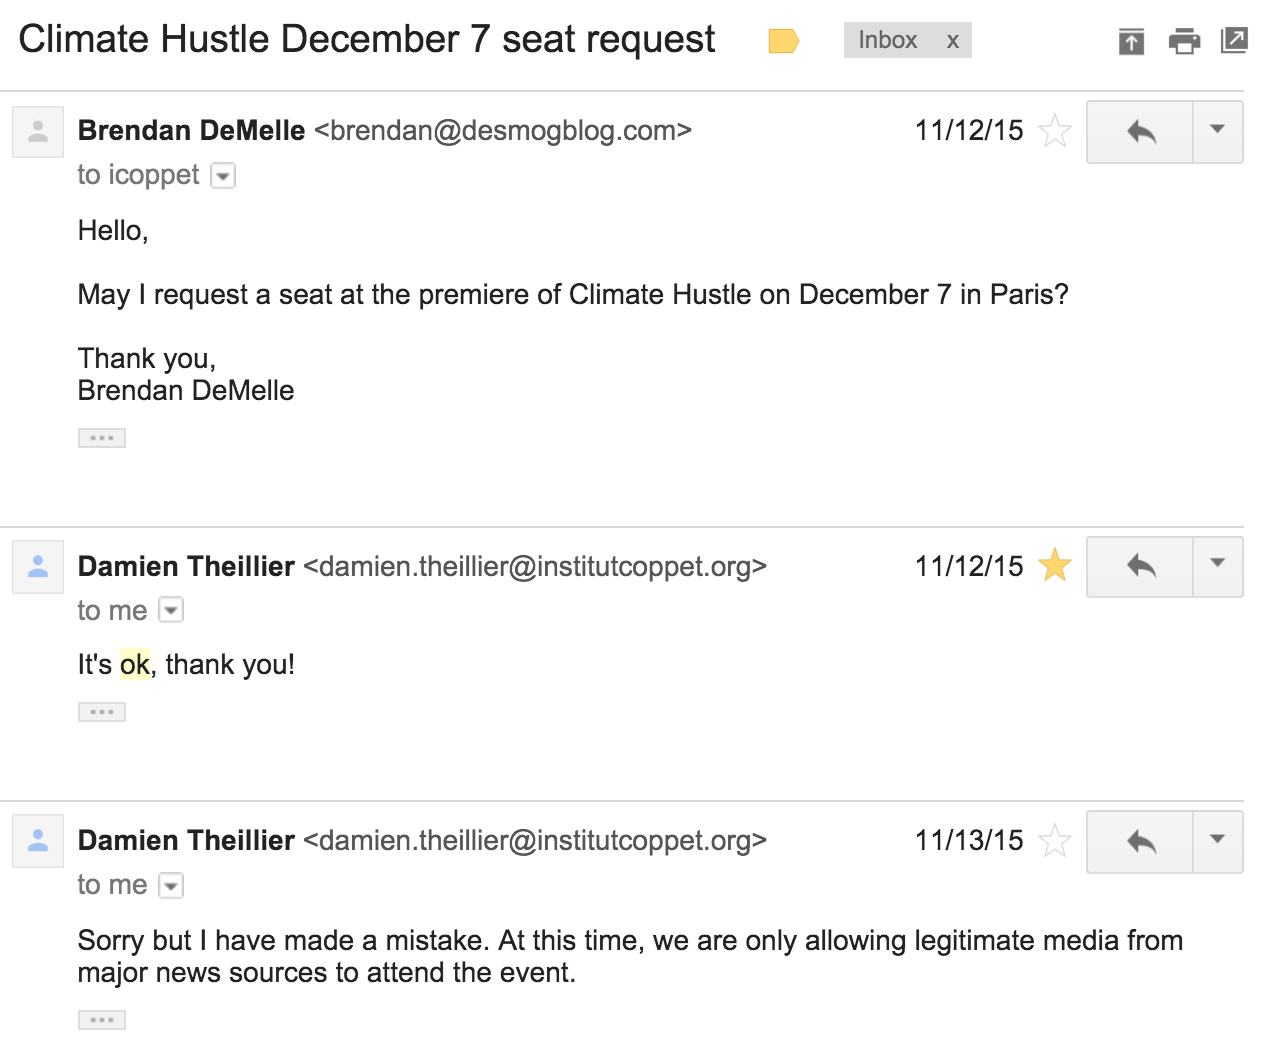The width and height of the screenshot is (1286, 1044).
Task: Open more options for Damien's 11/13/15 message
Action: (x=1218, y=841)
